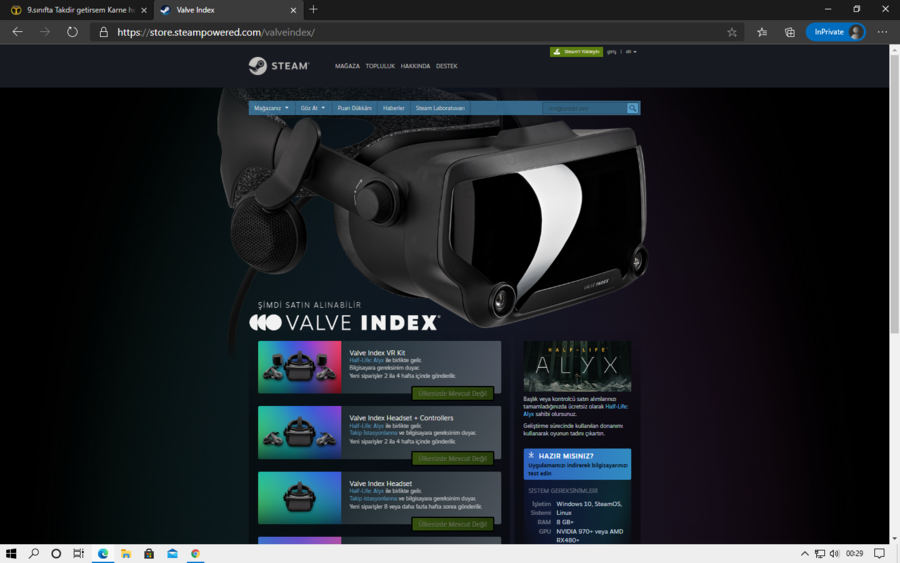900x563 pixels.
Task: Click 'Takip İstasyonlarına' link in Headset + Controllers card
Action: 373,433
